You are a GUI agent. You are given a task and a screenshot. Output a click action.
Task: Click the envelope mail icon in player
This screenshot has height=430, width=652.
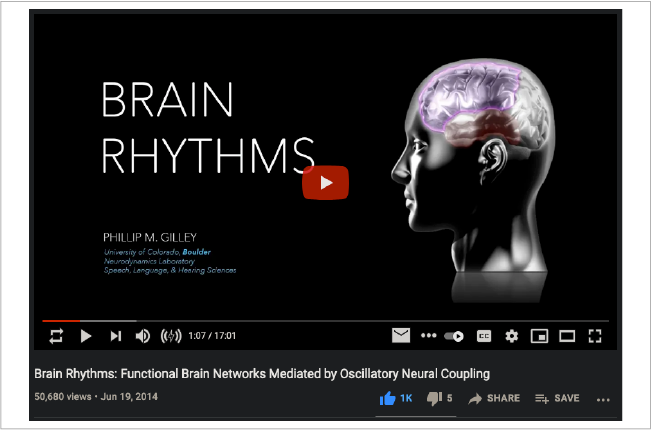(x=400, y=335)
